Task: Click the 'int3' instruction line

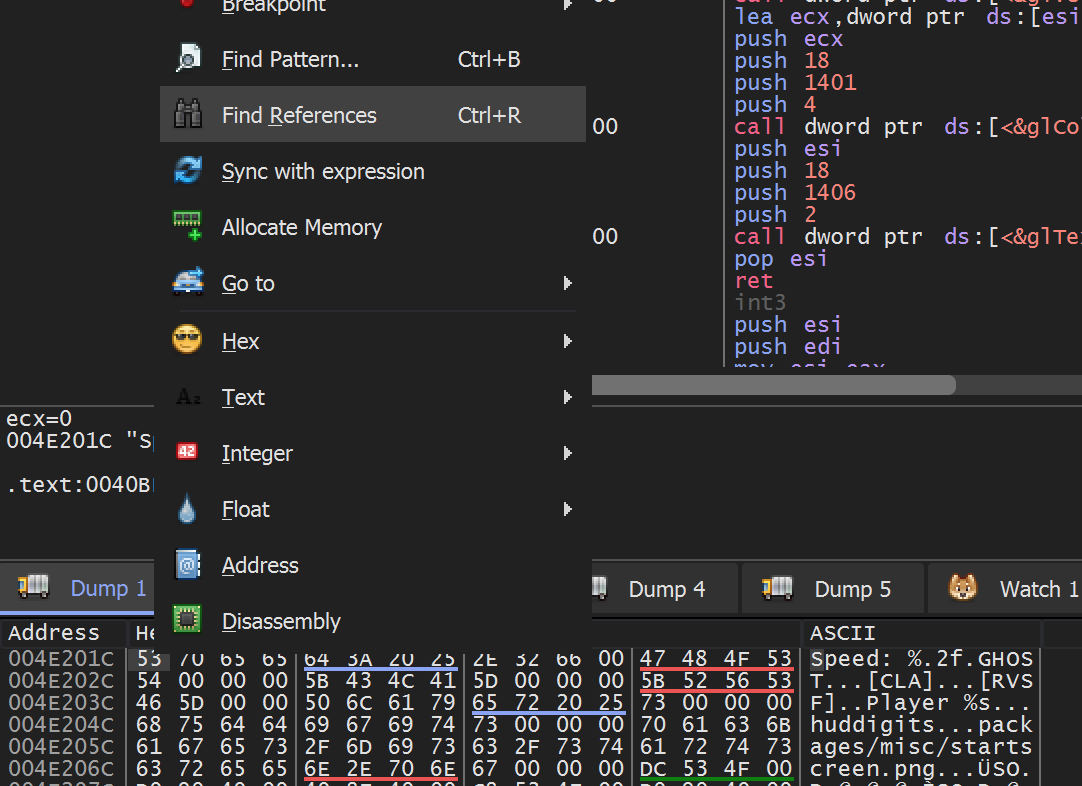Action: pos(760,303)
